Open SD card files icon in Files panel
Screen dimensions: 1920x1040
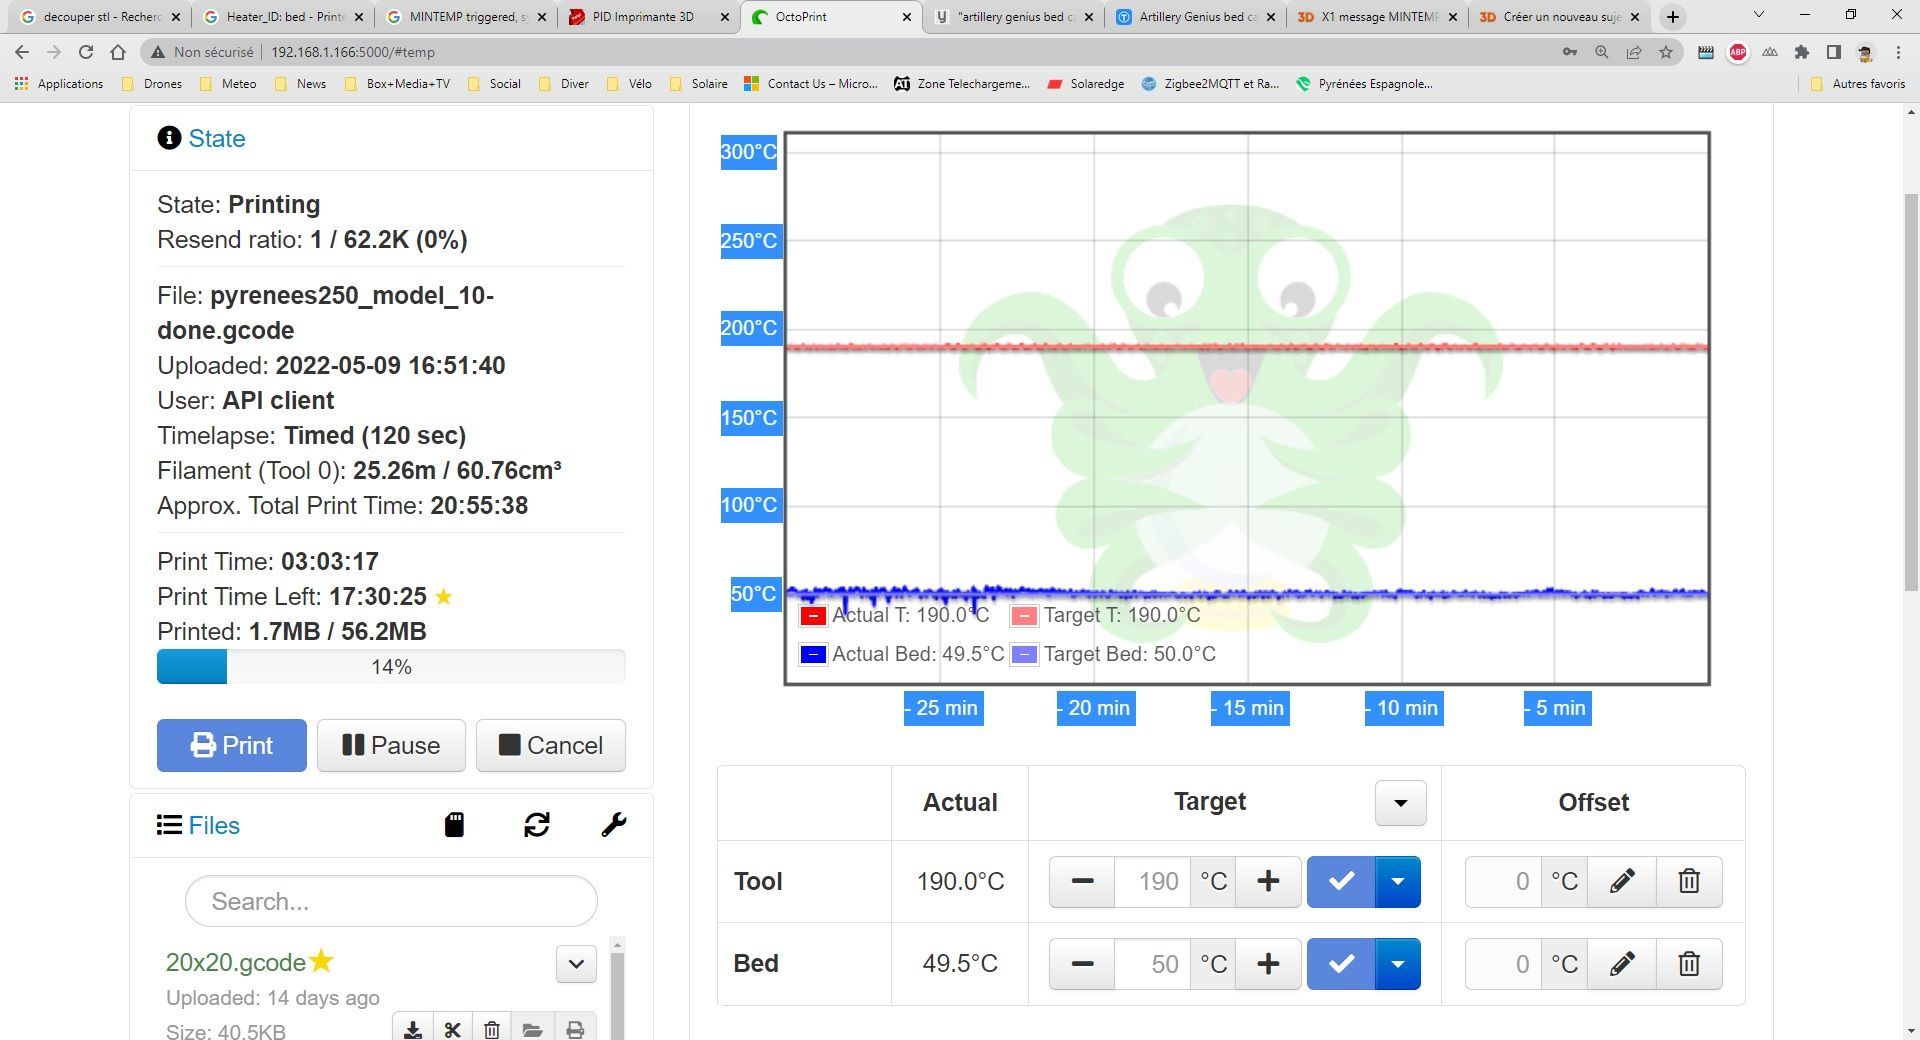pyautogui.click(x=454, y=825)
